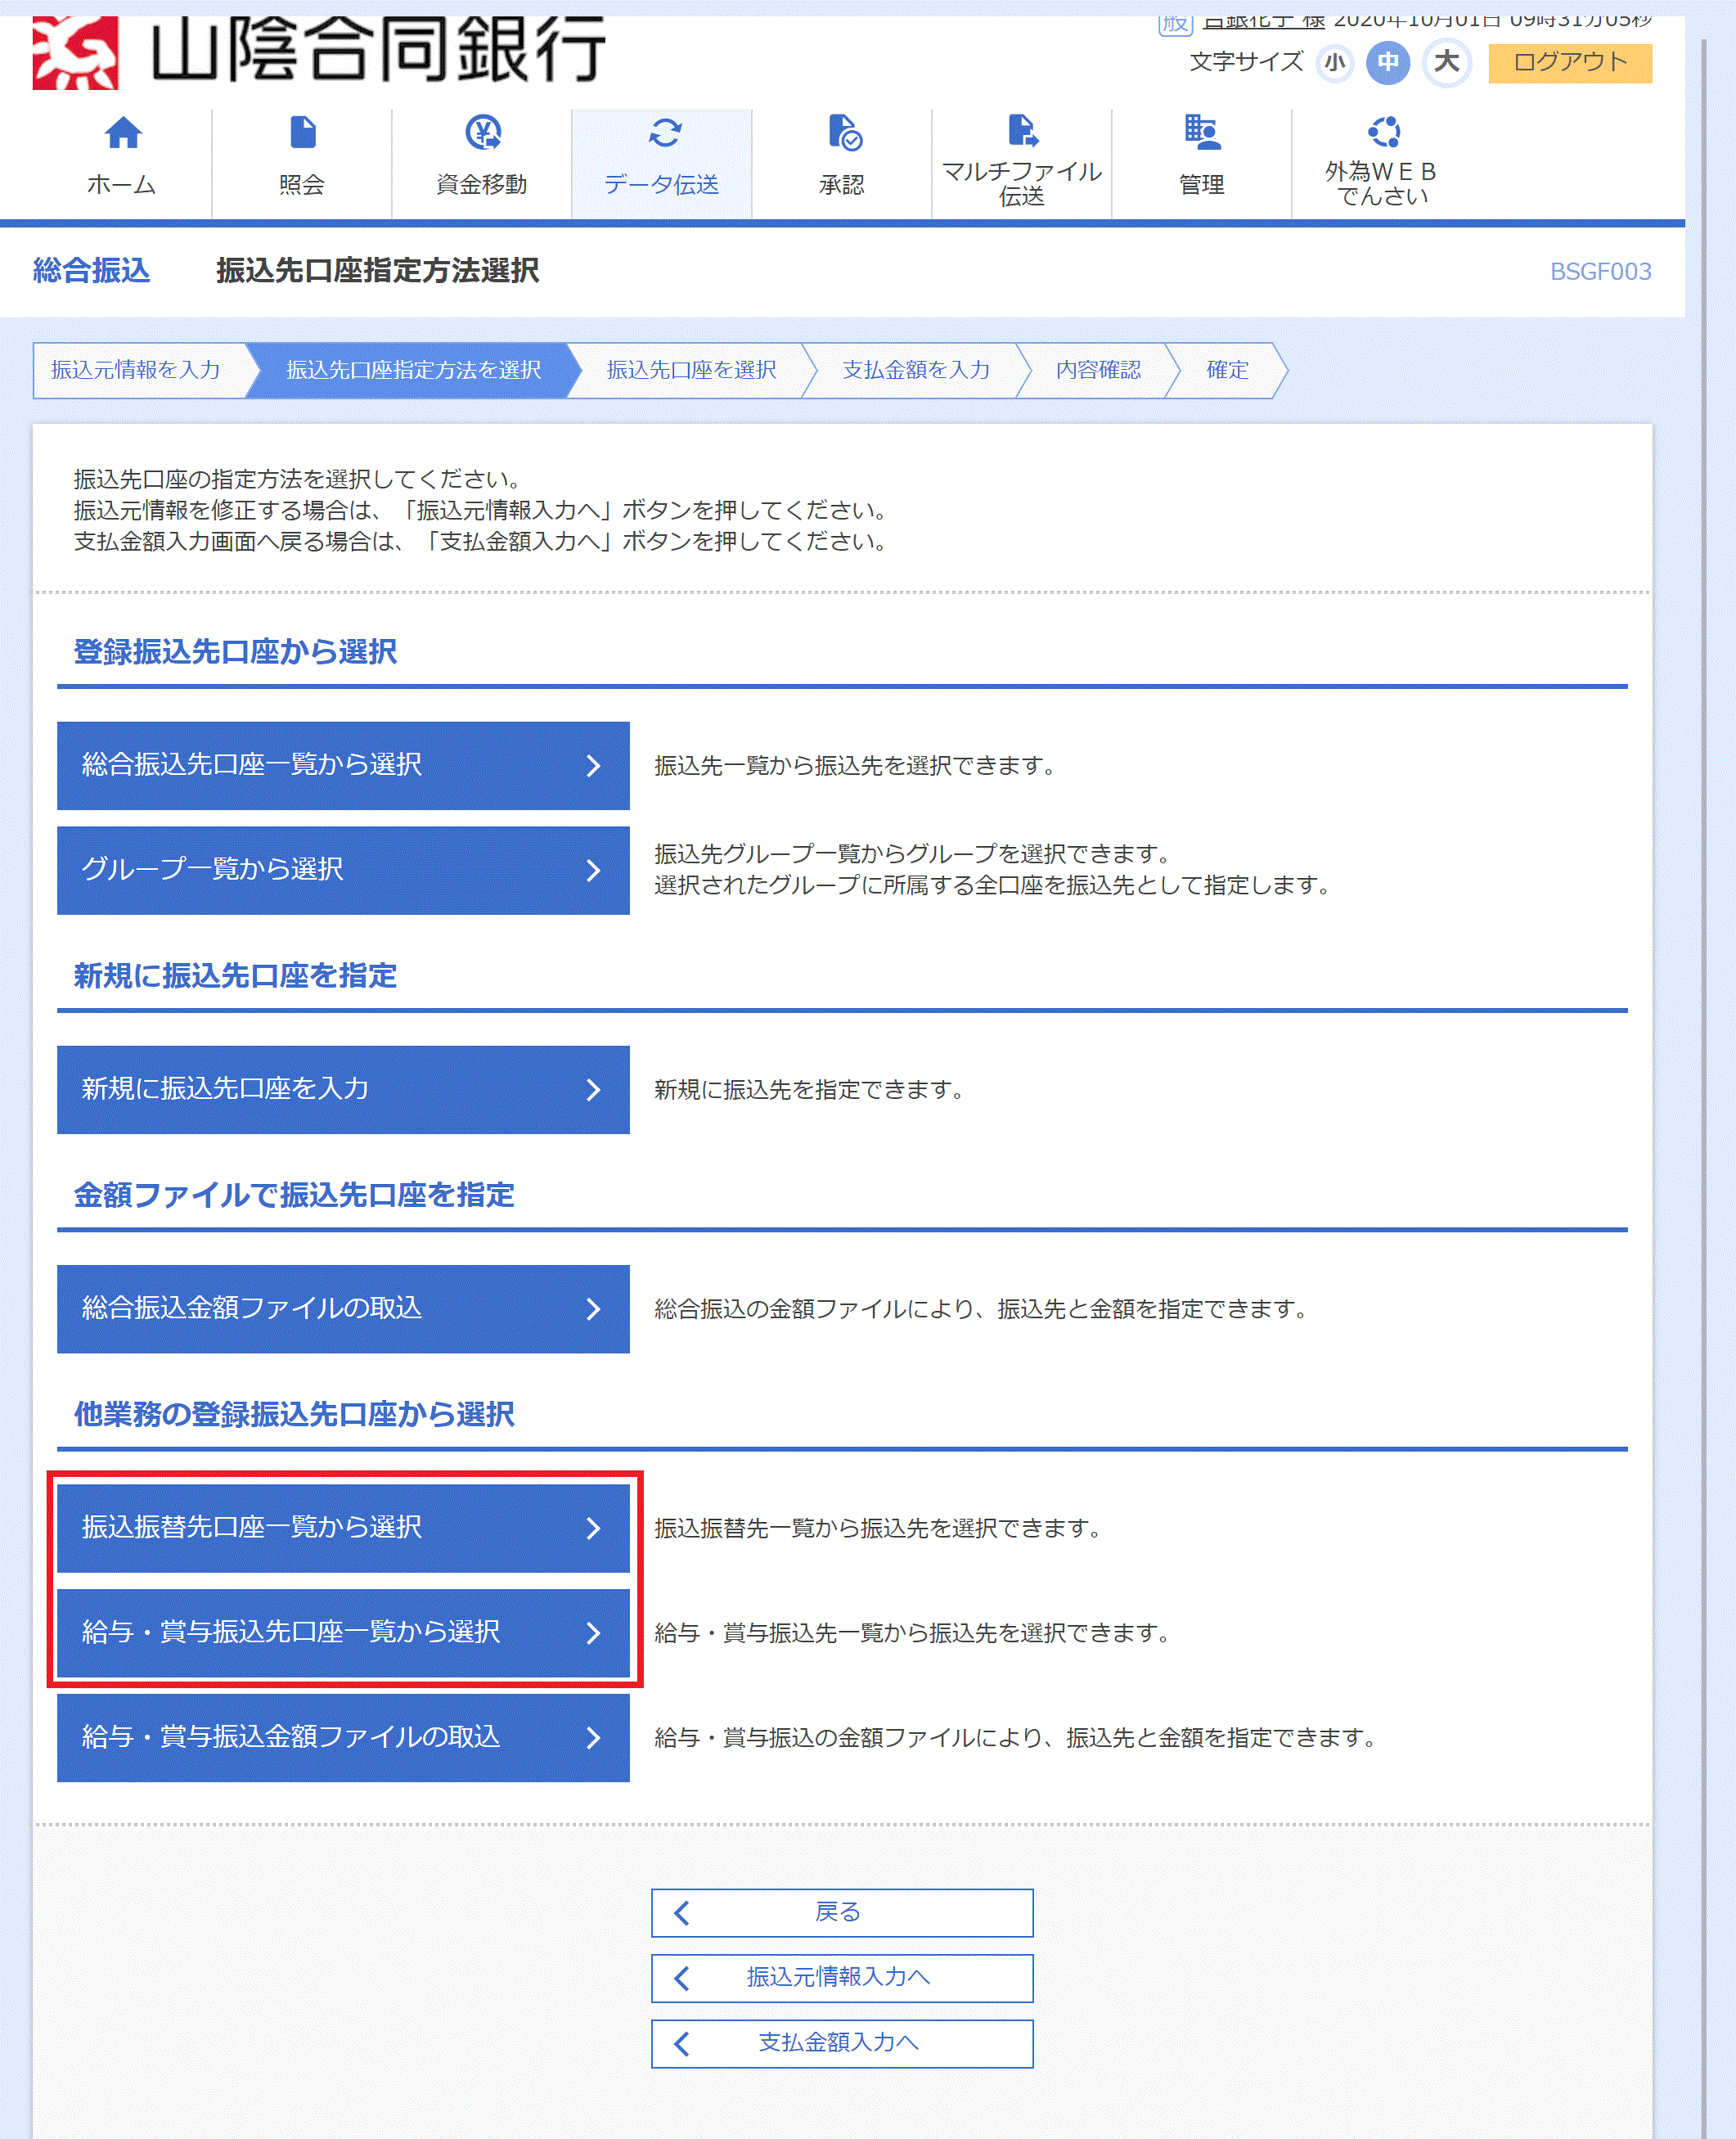Click the 照会 document icon
The height and width of the screenshot is (2139, 1736).
pos(302,132)
